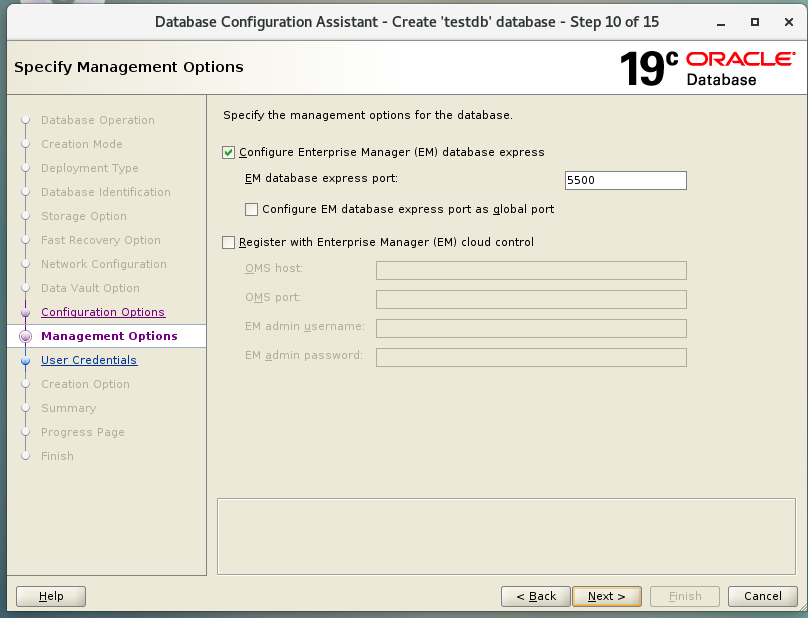Click the step marker beside Configuration Options
808x618 pixels.
26,313
